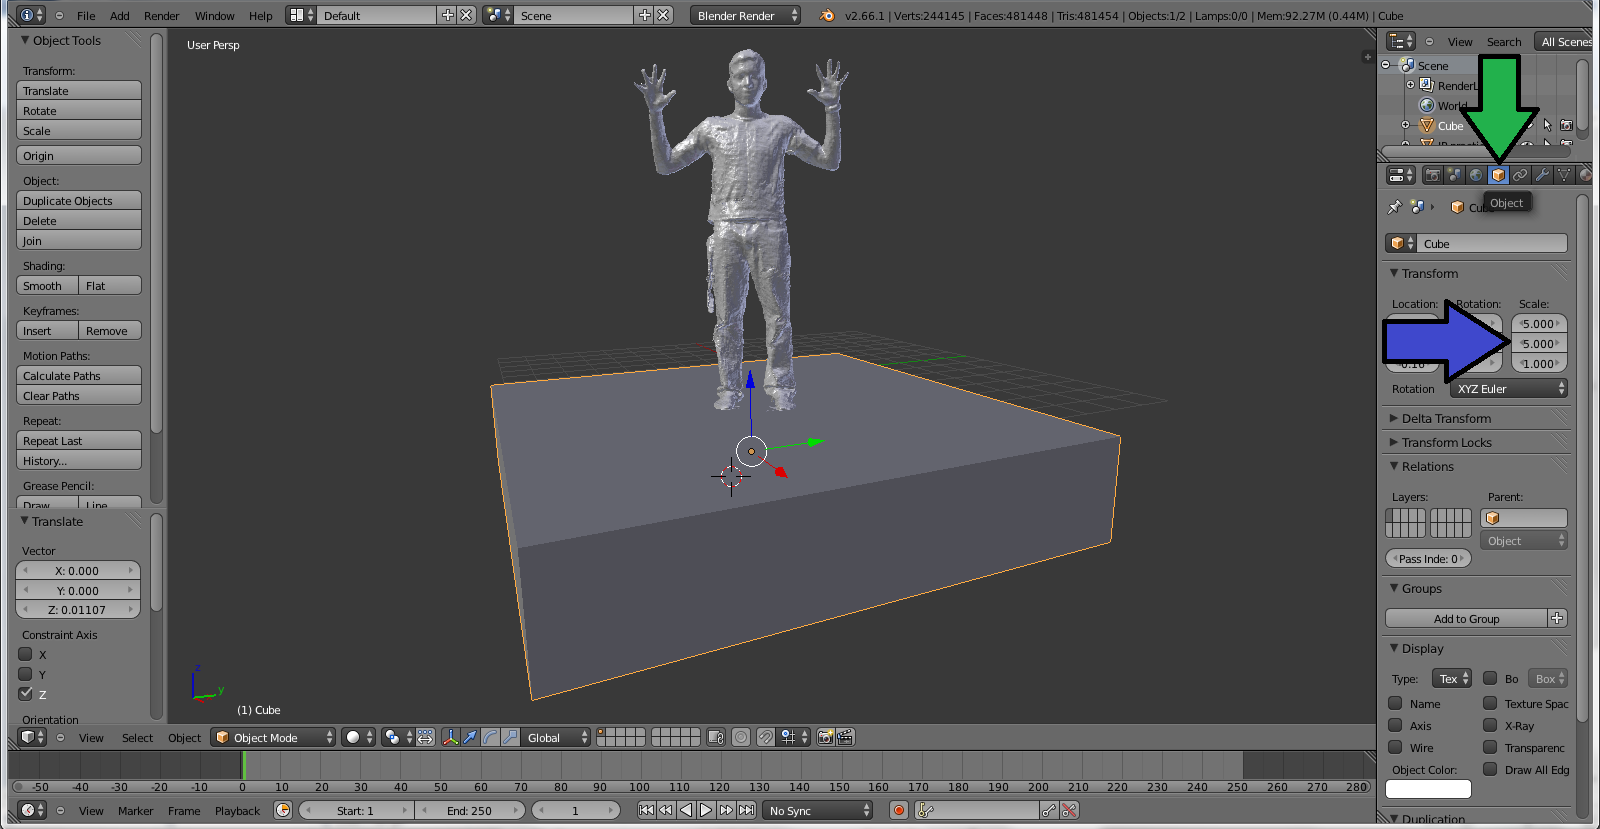Click the OpenGL render animation clapper icon
The width and height of the screenshot is (1600, 829).
tap(845, 737)
